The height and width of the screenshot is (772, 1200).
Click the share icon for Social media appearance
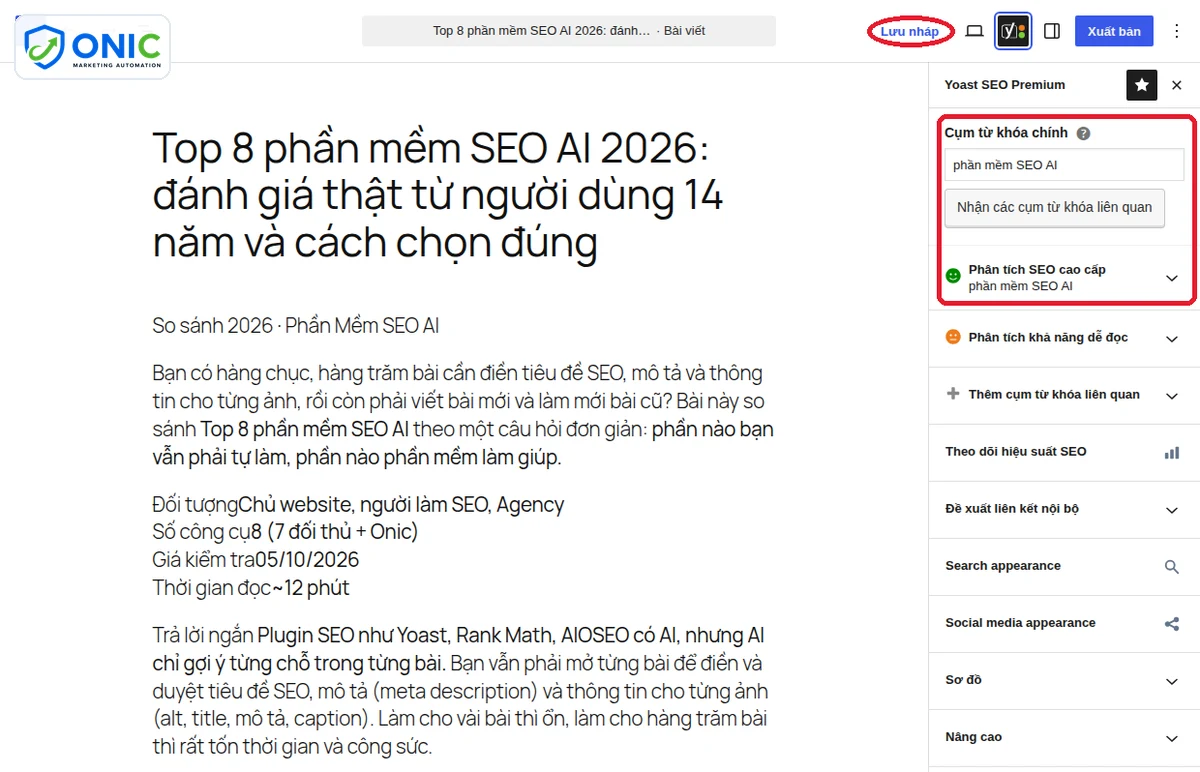tap(1172, 624)
